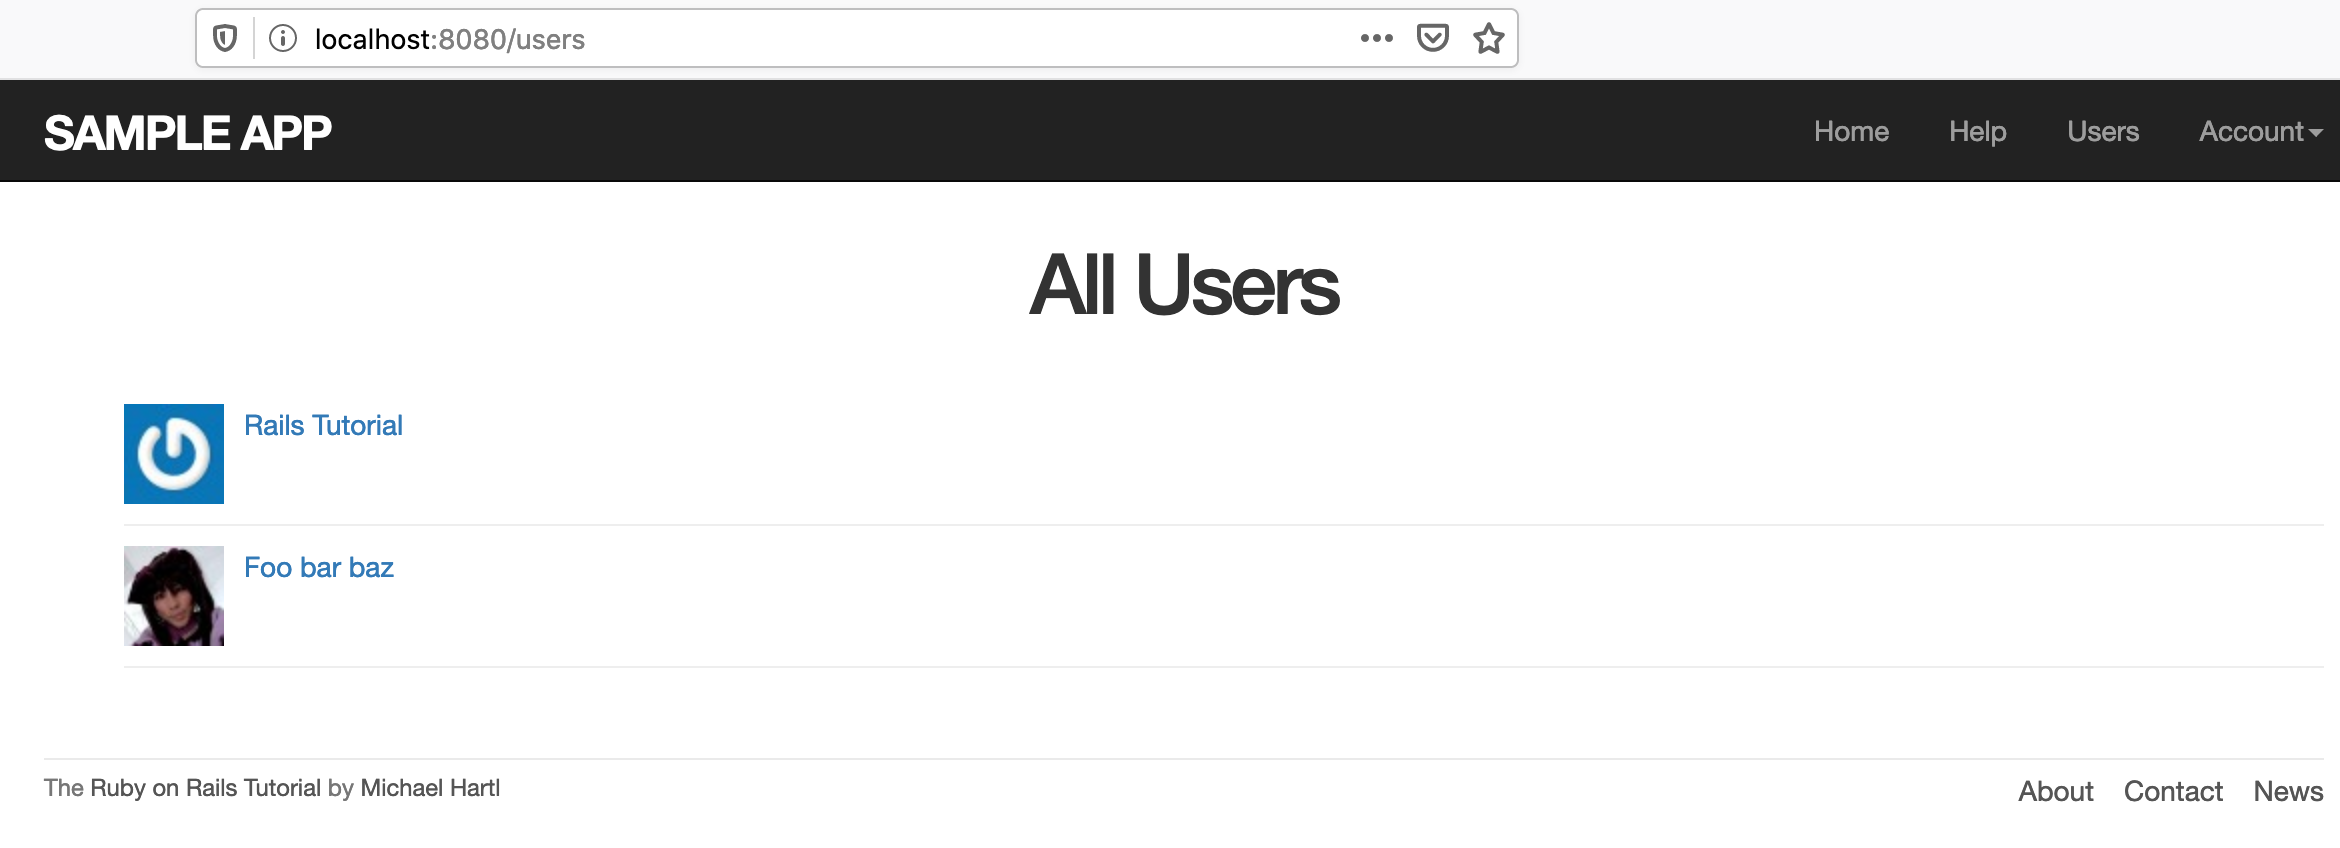The image size is (2340, 848).
Task: Visit the Michael Hartl footer link
Action: (x=430, y=788)
